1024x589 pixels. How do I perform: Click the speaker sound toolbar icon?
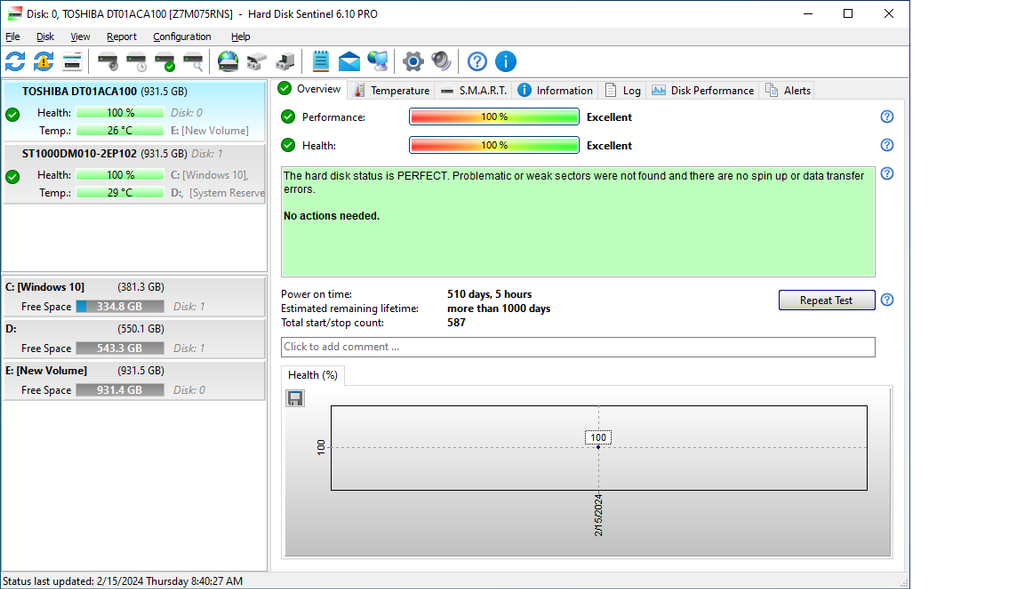441,61
